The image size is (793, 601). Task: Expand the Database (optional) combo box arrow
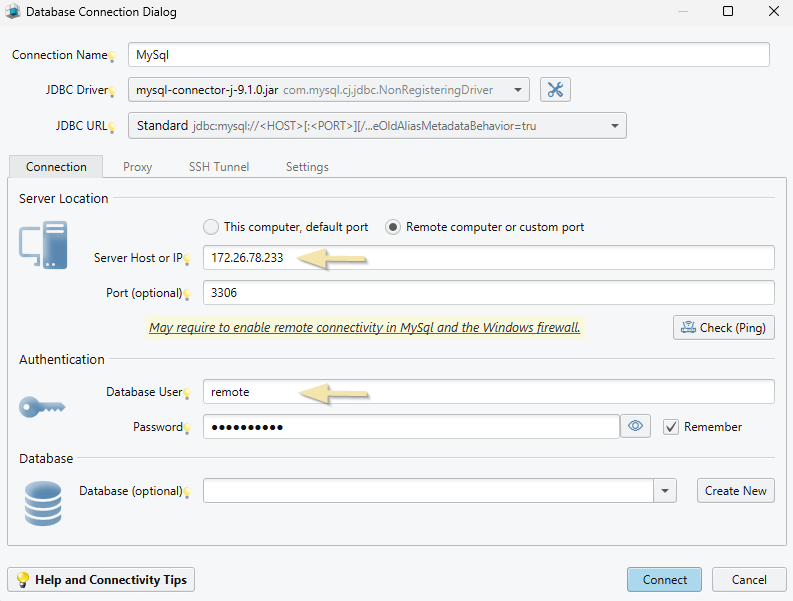(666, 491)
